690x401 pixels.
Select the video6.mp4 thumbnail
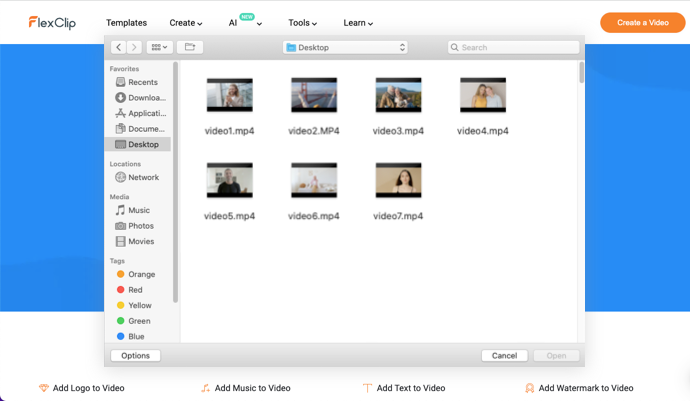pyautogui.click(x=314, y=180)
